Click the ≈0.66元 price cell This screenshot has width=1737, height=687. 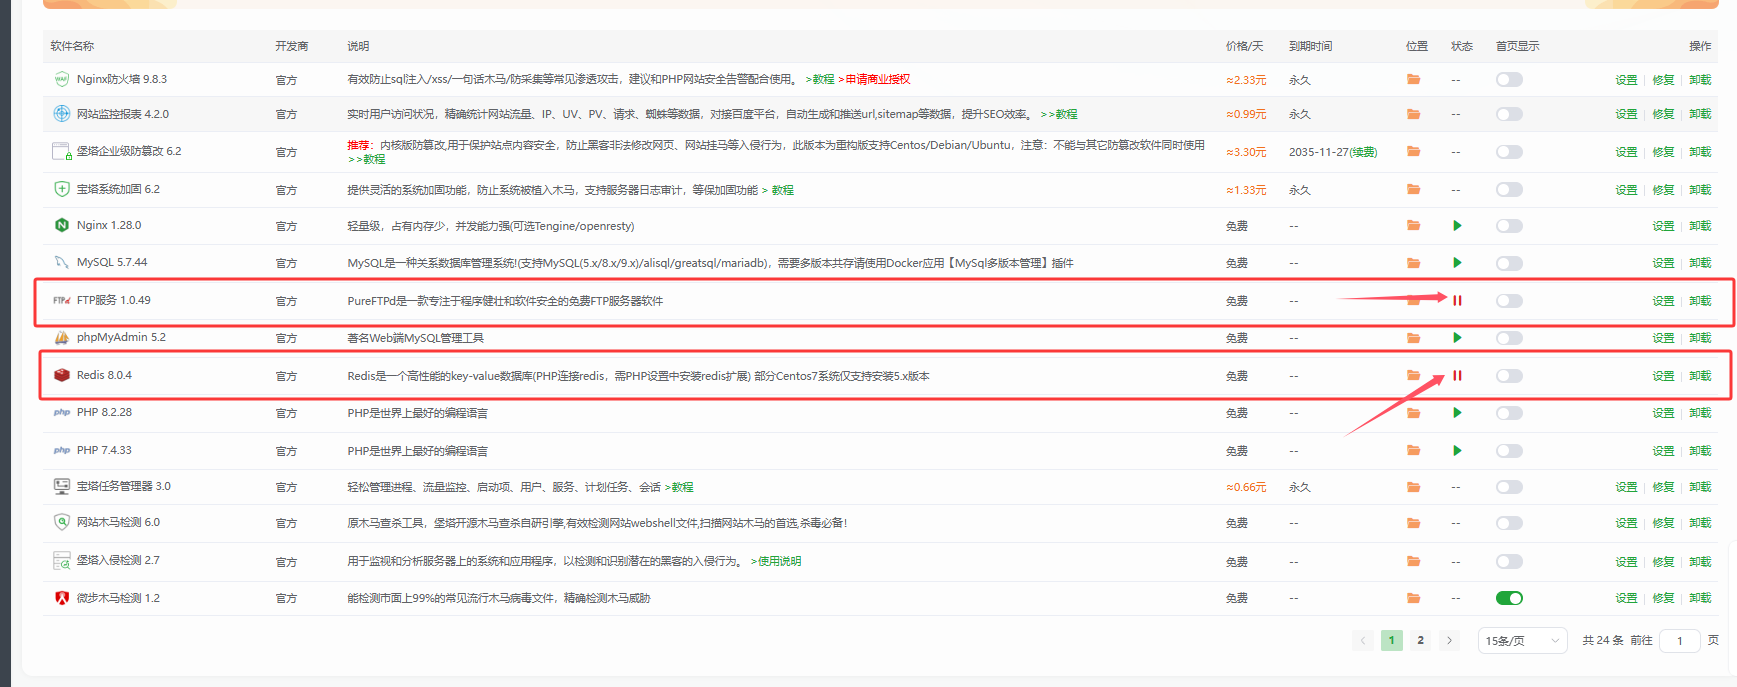point(1246,487)
